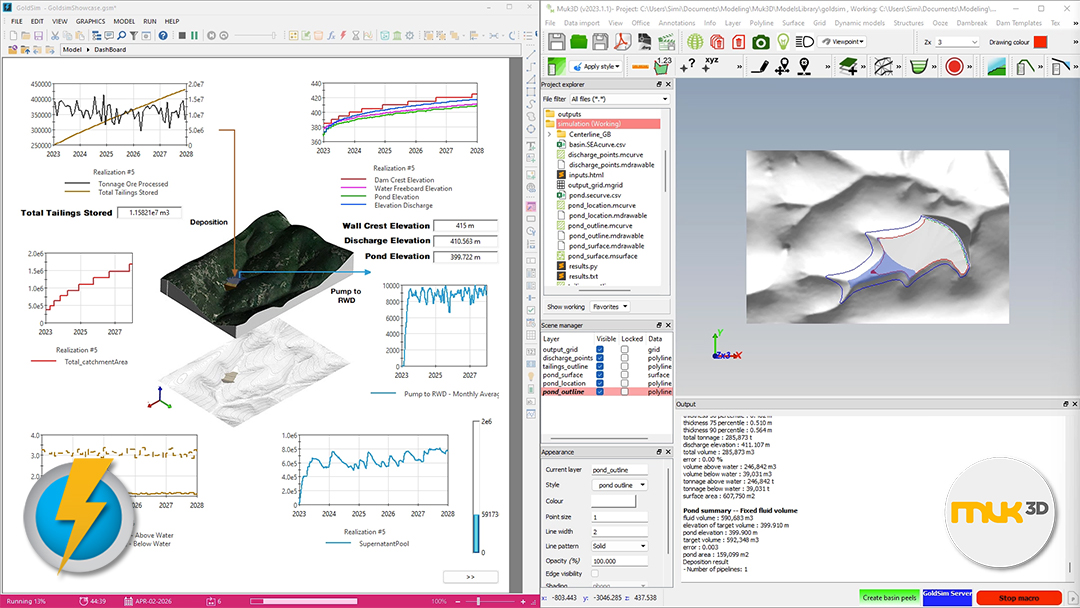The height and width of the screenshot is (608, 1080).
Task: Select the GPS location pin tool in Muk3D
Action: [x=804, y=65]
